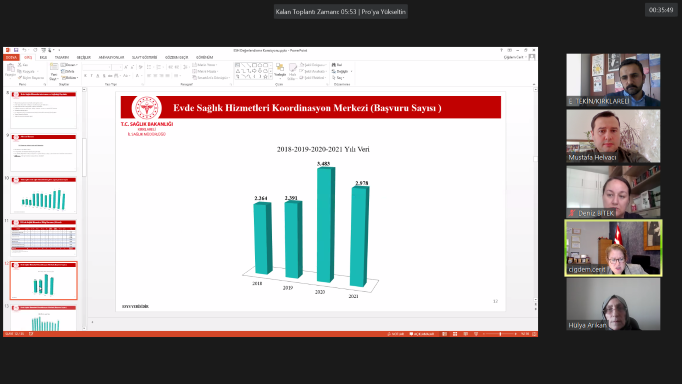Open the font name combo box
The image size is (682, 384).
click(x=97, y=67)
